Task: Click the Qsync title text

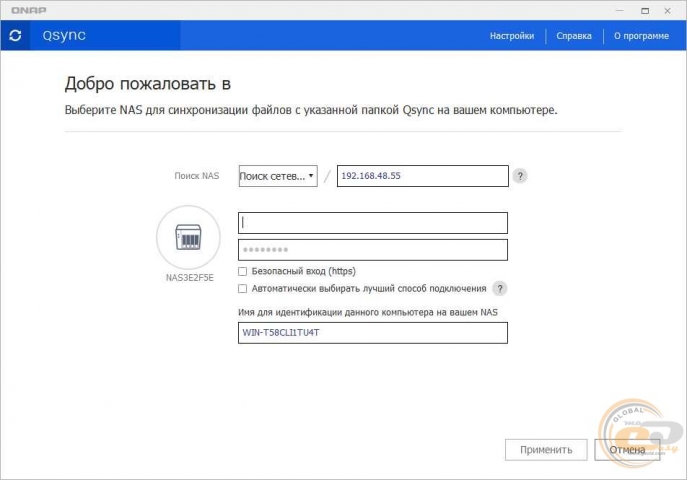Action: (x=64, y=35)
